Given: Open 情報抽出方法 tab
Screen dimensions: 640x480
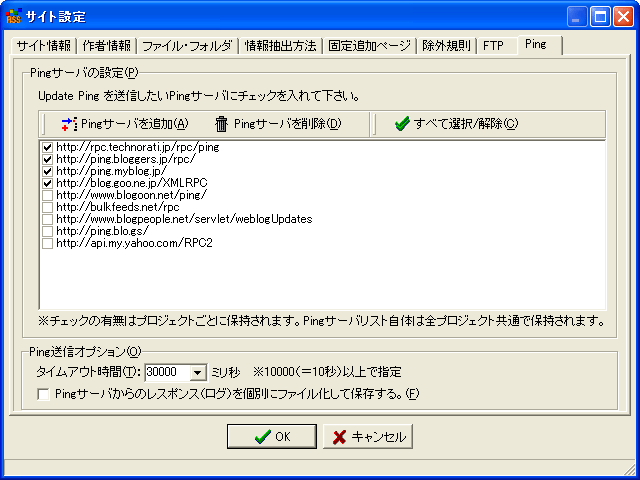Looking at the screenshot, I should coord(280,46).
